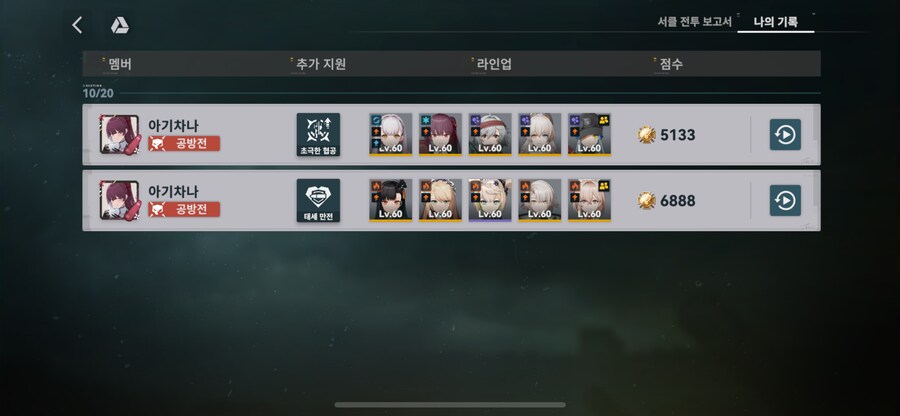Click the 공방전 tag in first row
The image size is (900, 416).
184,143
